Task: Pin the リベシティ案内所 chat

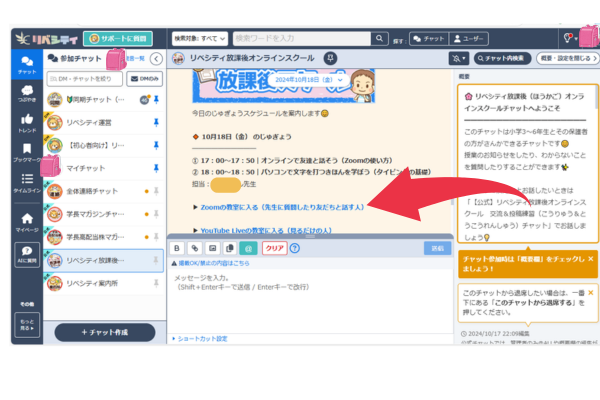Action: click(x=156, y=284)
